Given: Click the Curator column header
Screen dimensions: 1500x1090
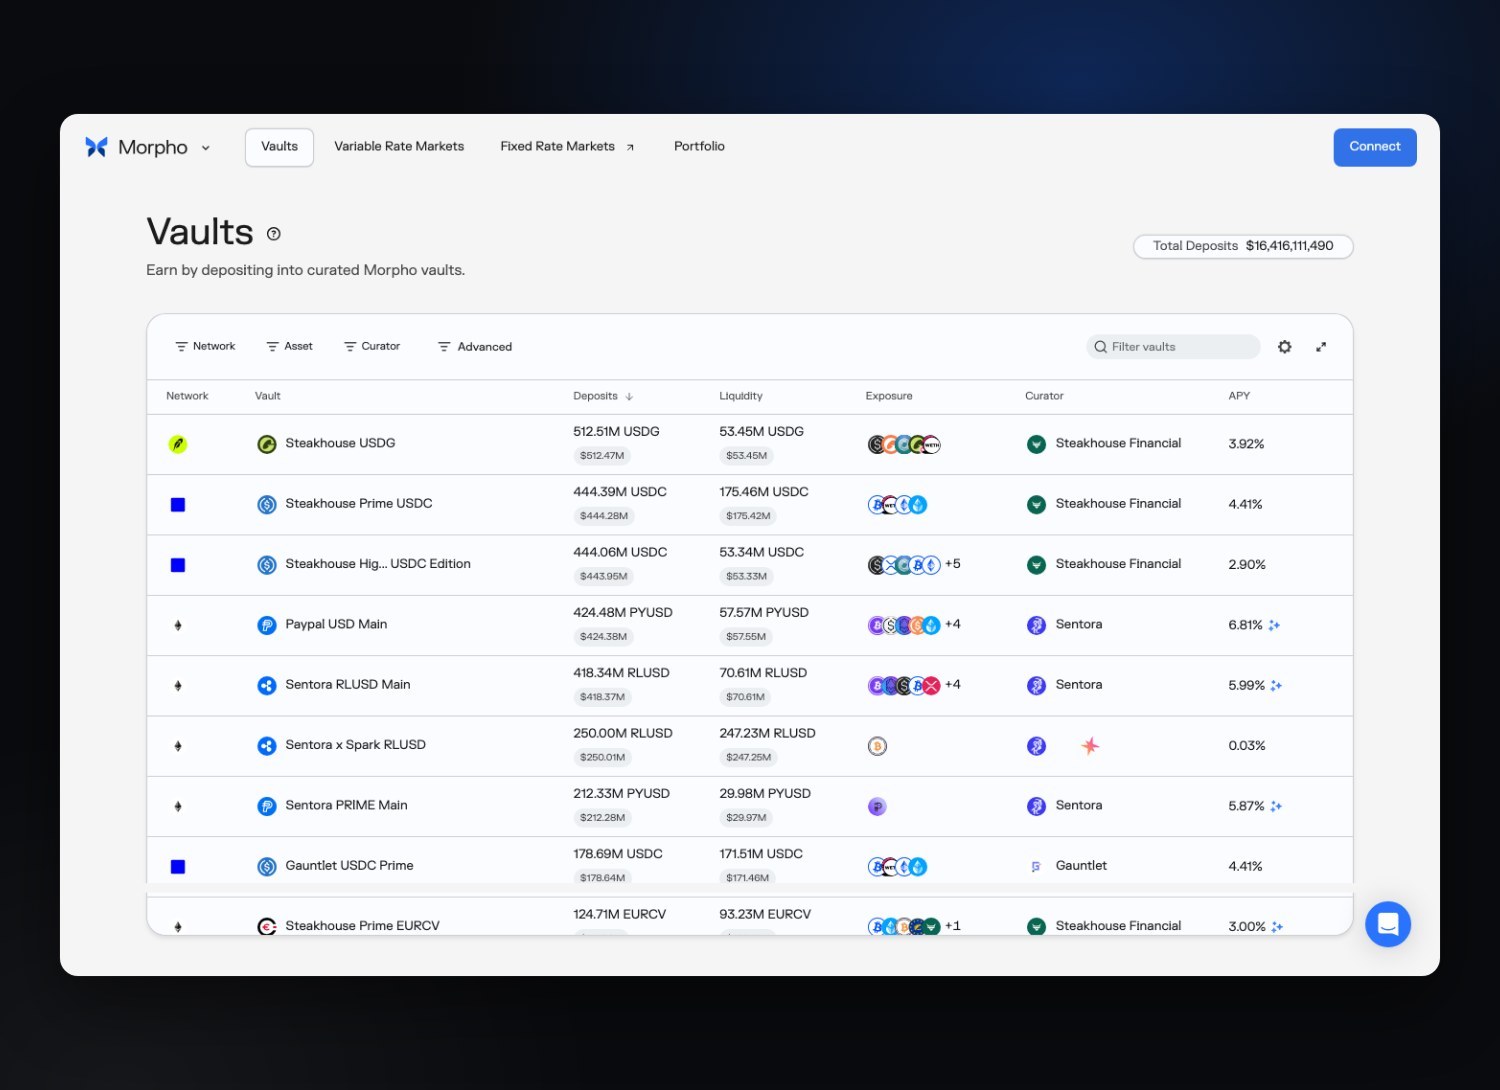Looking at the screenshot, I should click(x=1044, y=396).
